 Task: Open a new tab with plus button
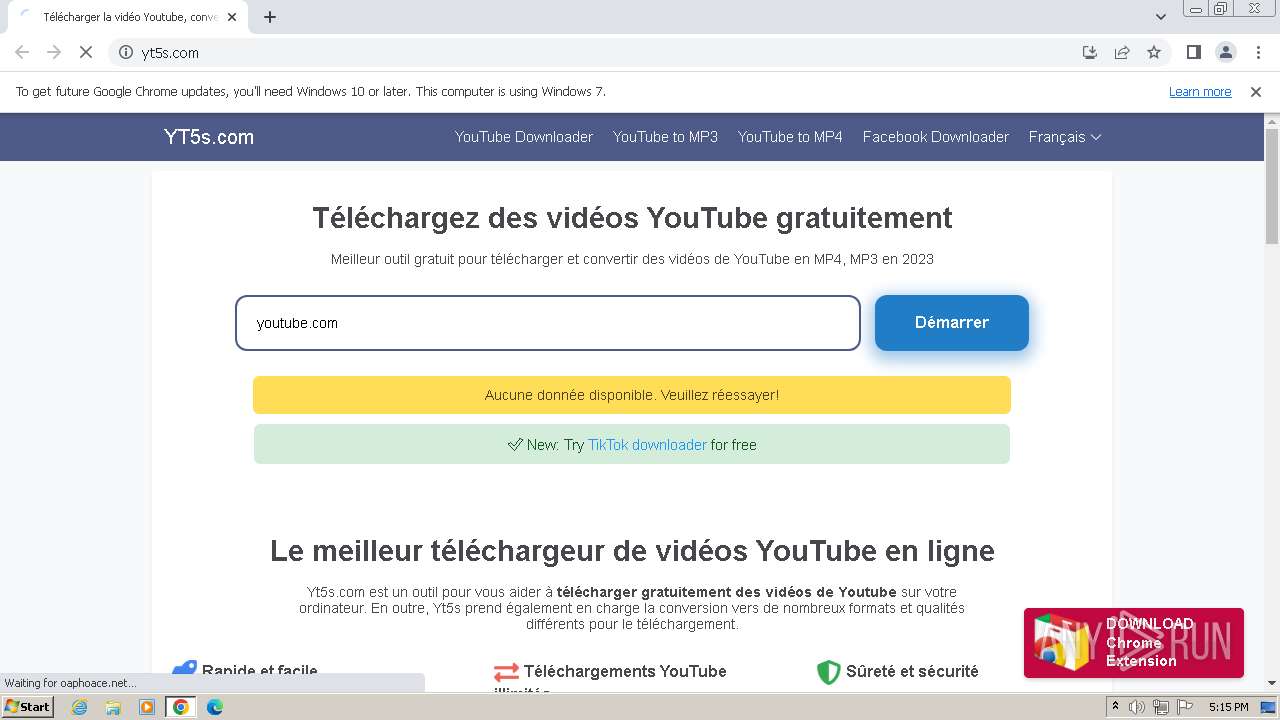coord(270,17)
